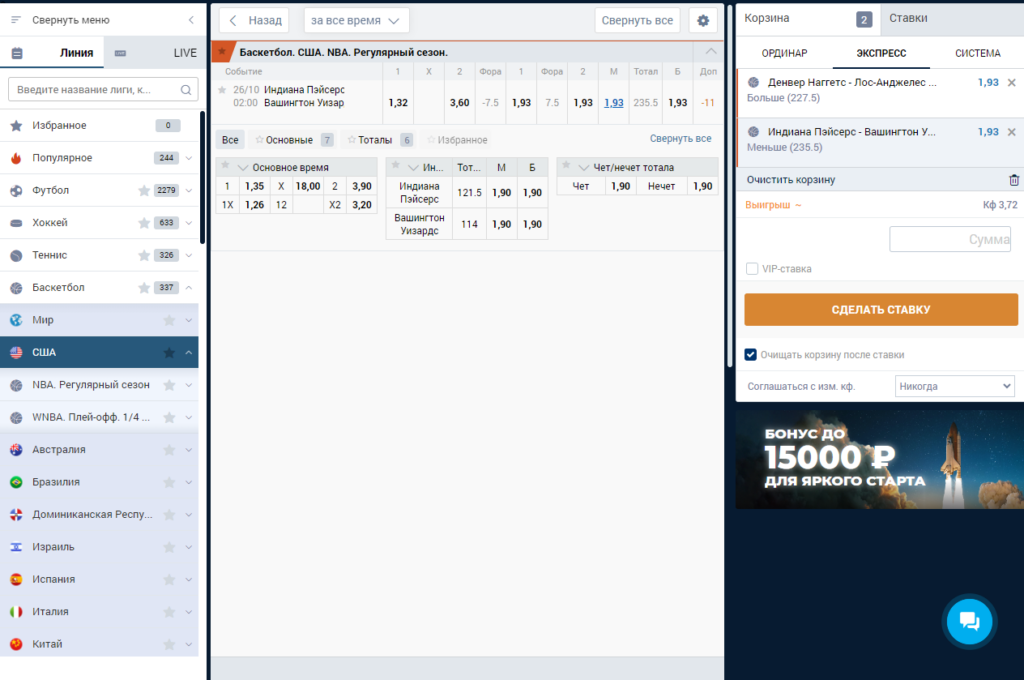Click star in Основное время market header
The height and width of the screenshot is (680, 1024).
click(225, 165)
